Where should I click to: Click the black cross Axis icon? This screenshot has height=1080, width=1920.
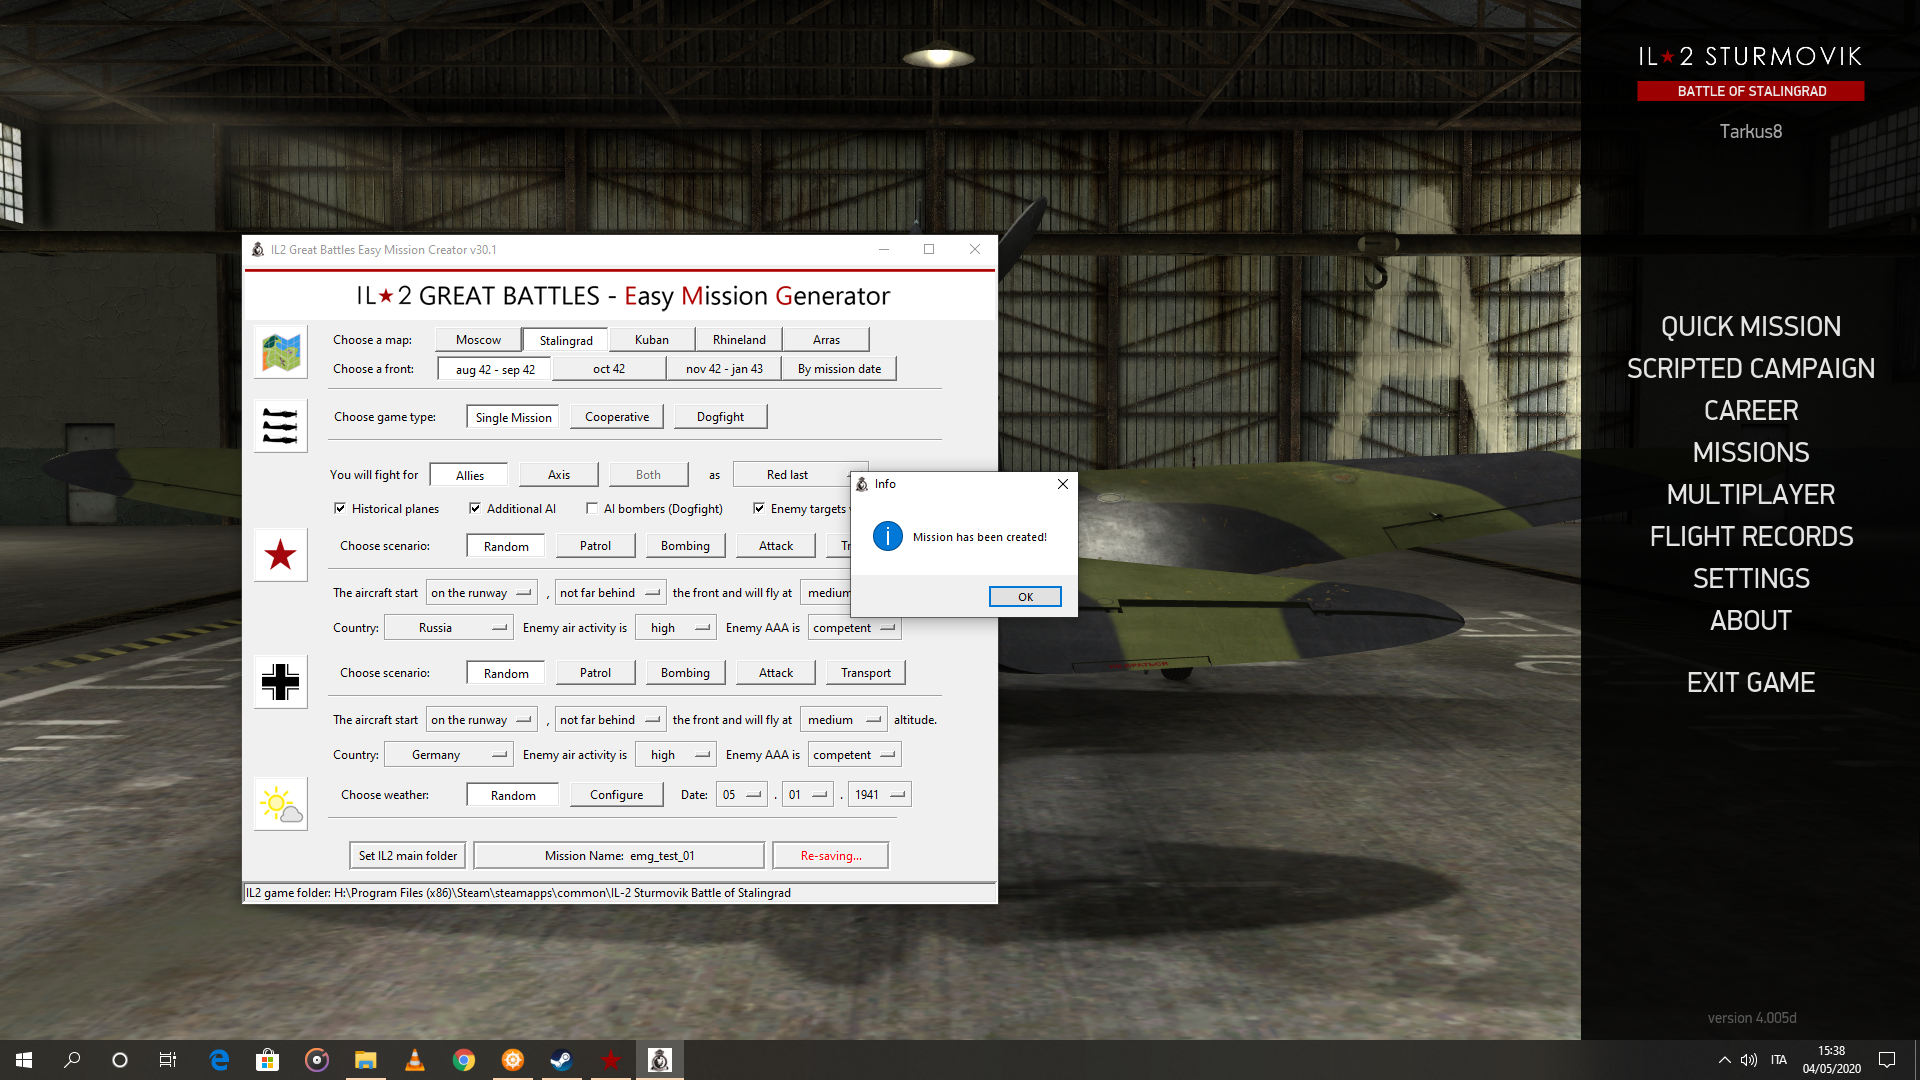(281, 682)
